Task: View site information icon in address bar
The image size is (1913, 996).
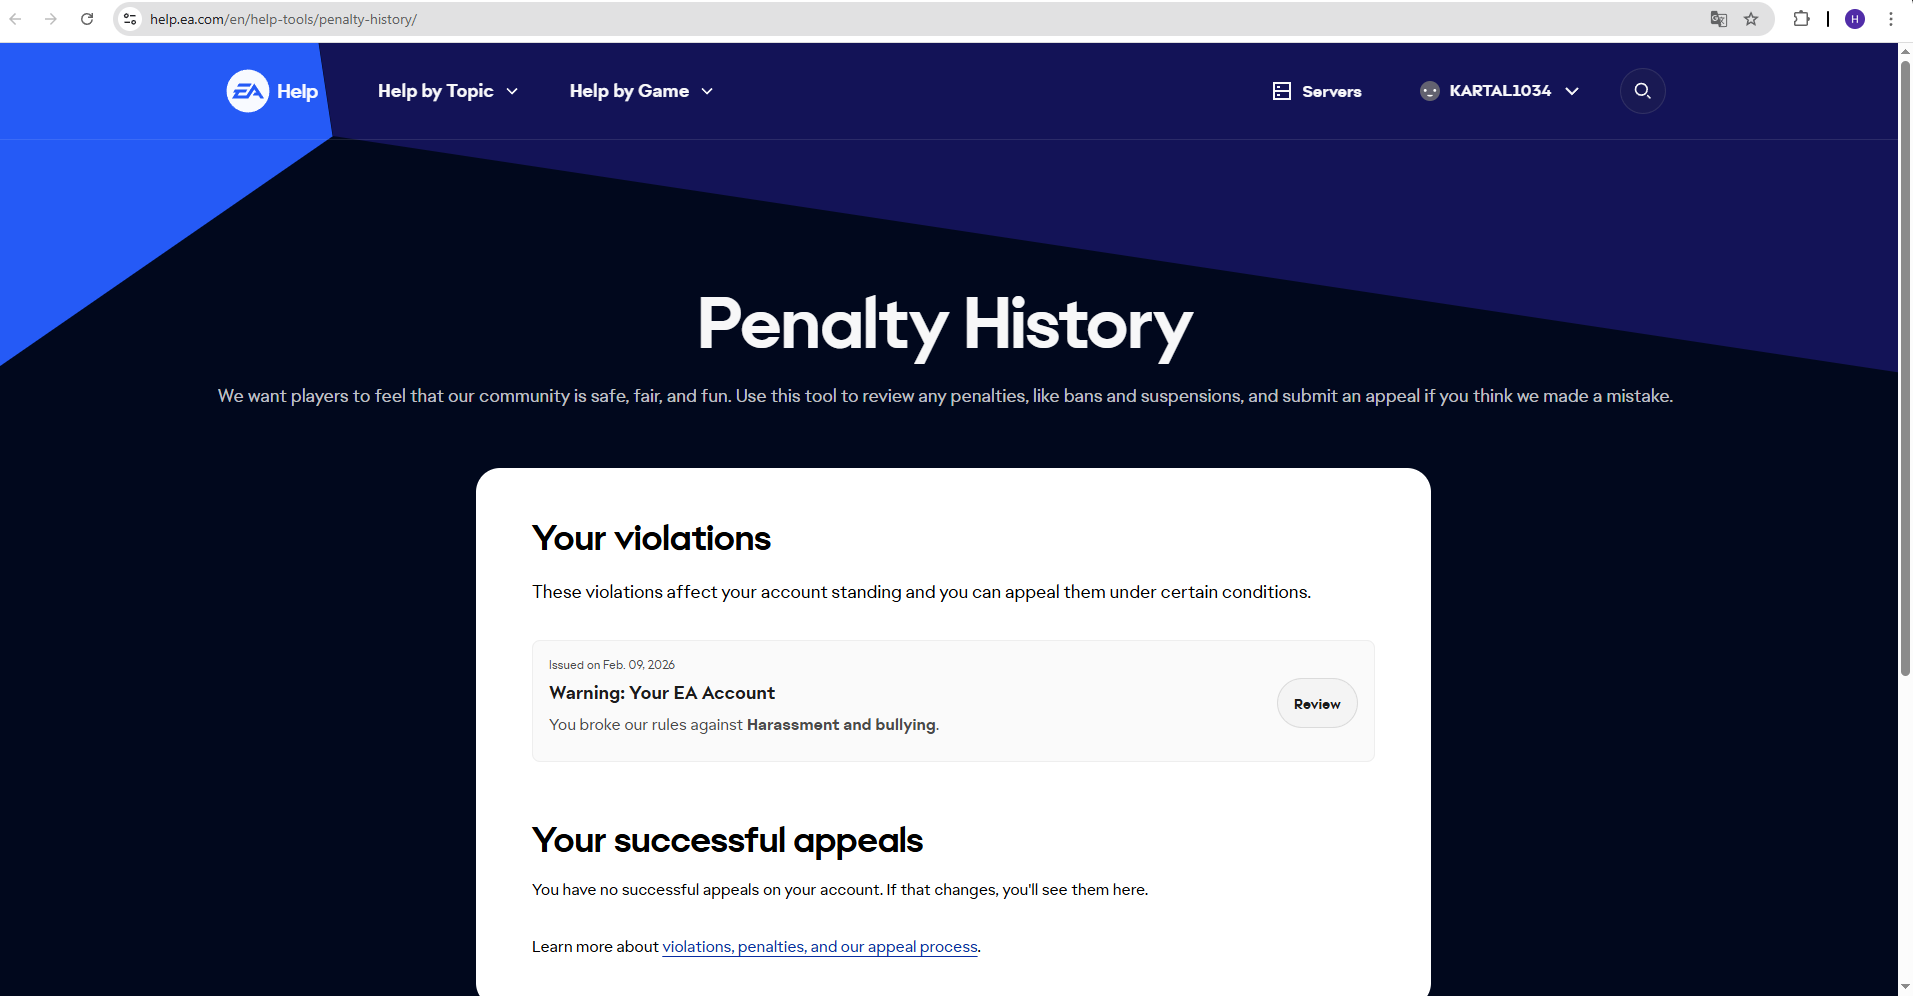Action: coord(130,19)
